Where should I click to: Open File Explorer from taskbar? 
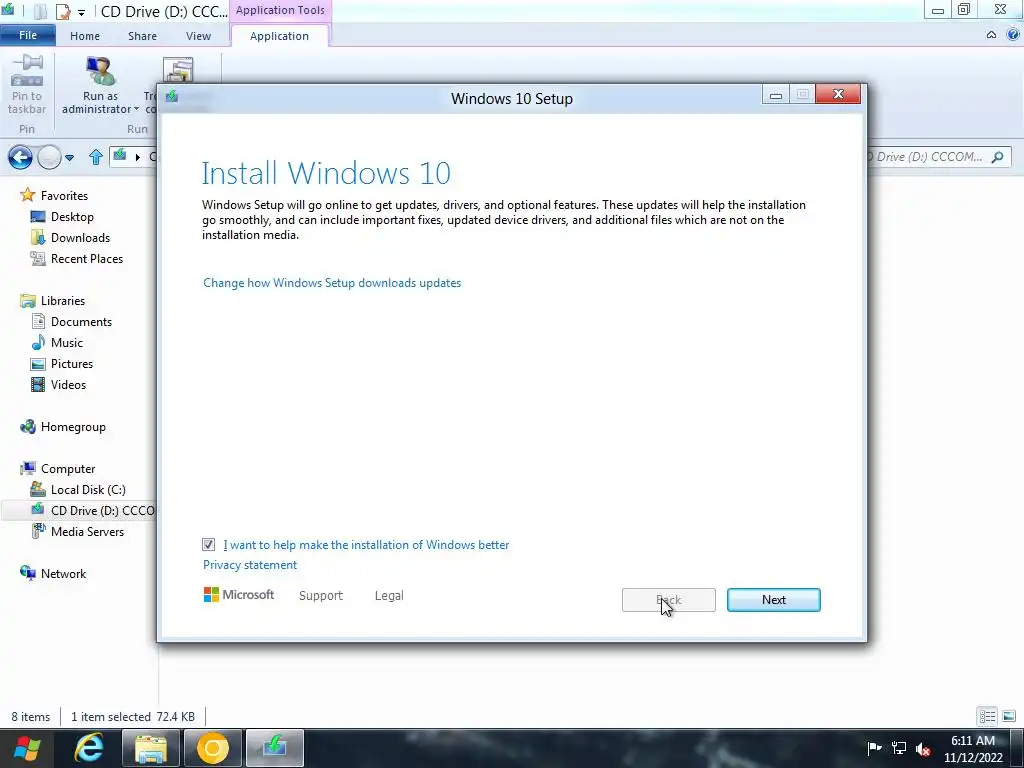(x=151, y=748)
